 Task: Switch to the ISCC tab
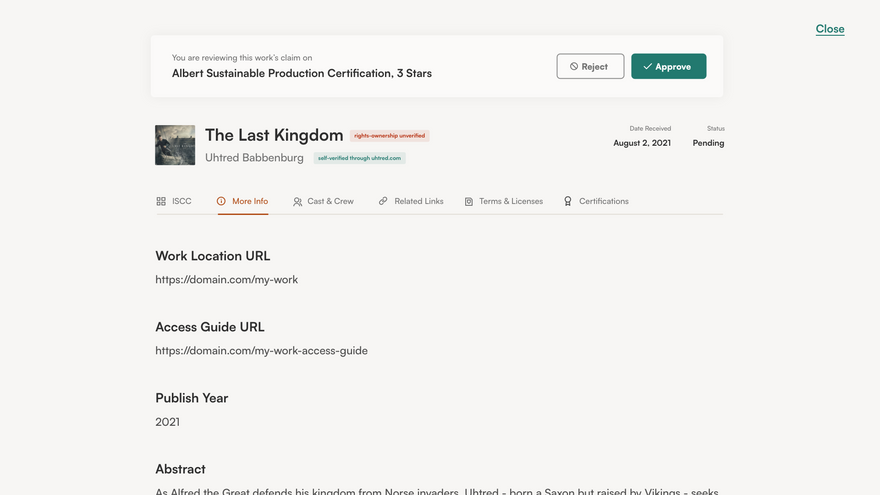(174, 201)
